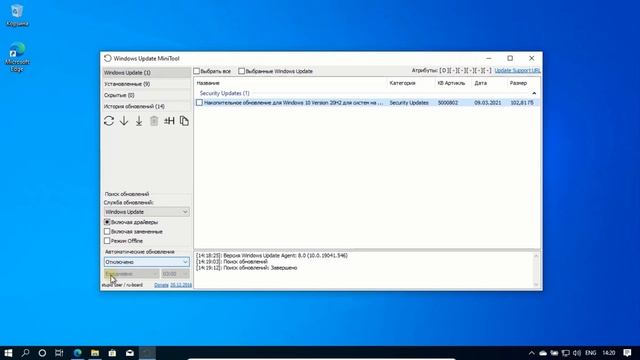Screen dimensions: 640x360
Task: Click the log panel vertical scrollbar
Action: click(x=536, y=270)
